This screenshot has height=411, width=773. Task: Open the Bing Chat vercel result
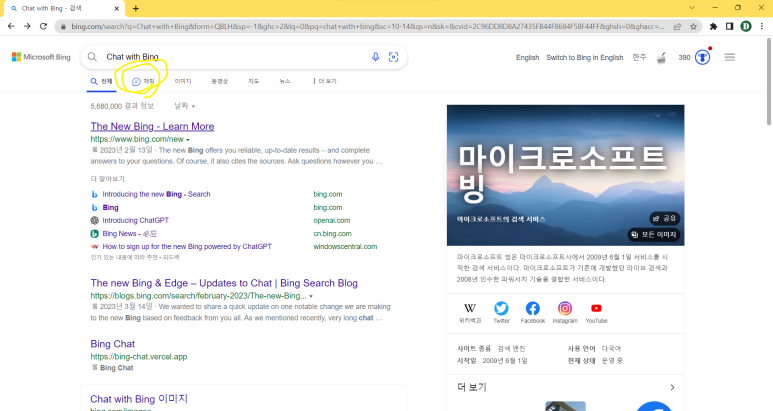112,344
